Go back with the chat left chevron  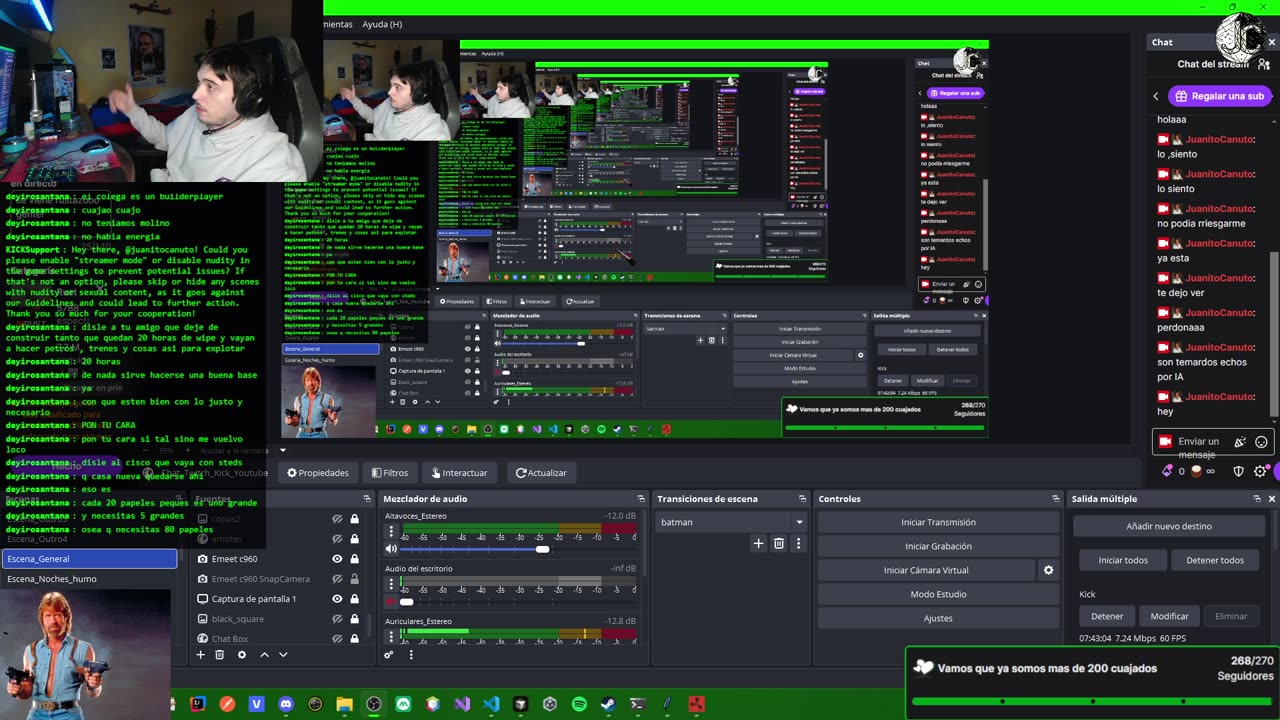pos(1156,96)
